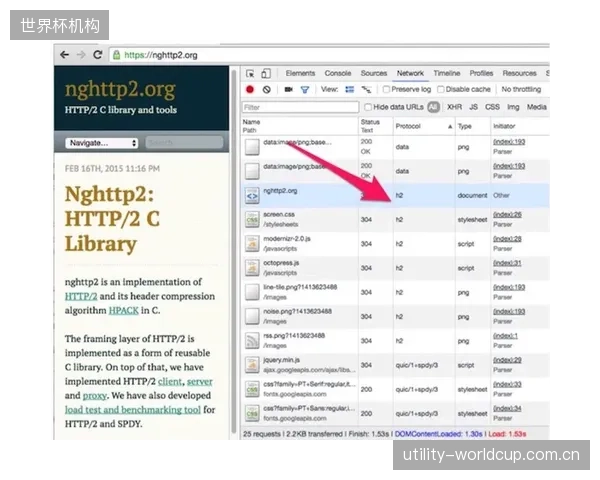Click the browser forward arrow
The width and height of the screenshot is (600, 480).
pyautogui.click(x=81, y=55)
